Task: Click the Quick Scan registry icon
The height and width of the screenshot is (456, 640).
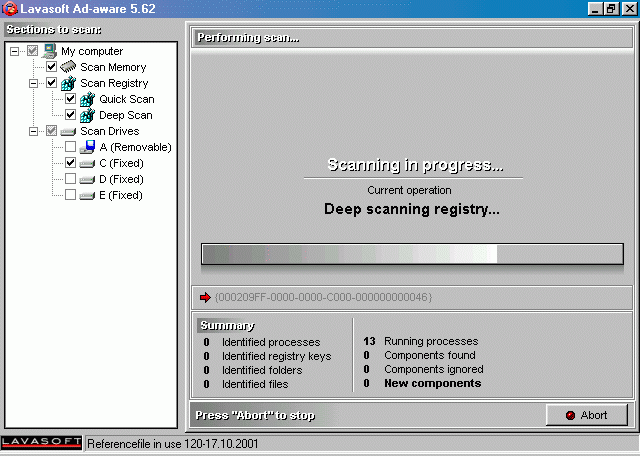Action: click(87, 99)
